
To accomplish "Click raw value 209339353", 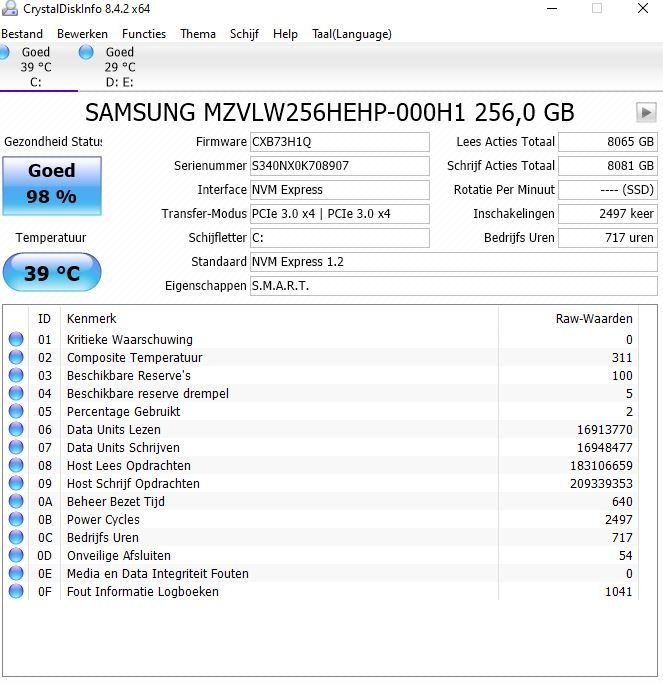I will pyautogui.click(x=601, y=484).
